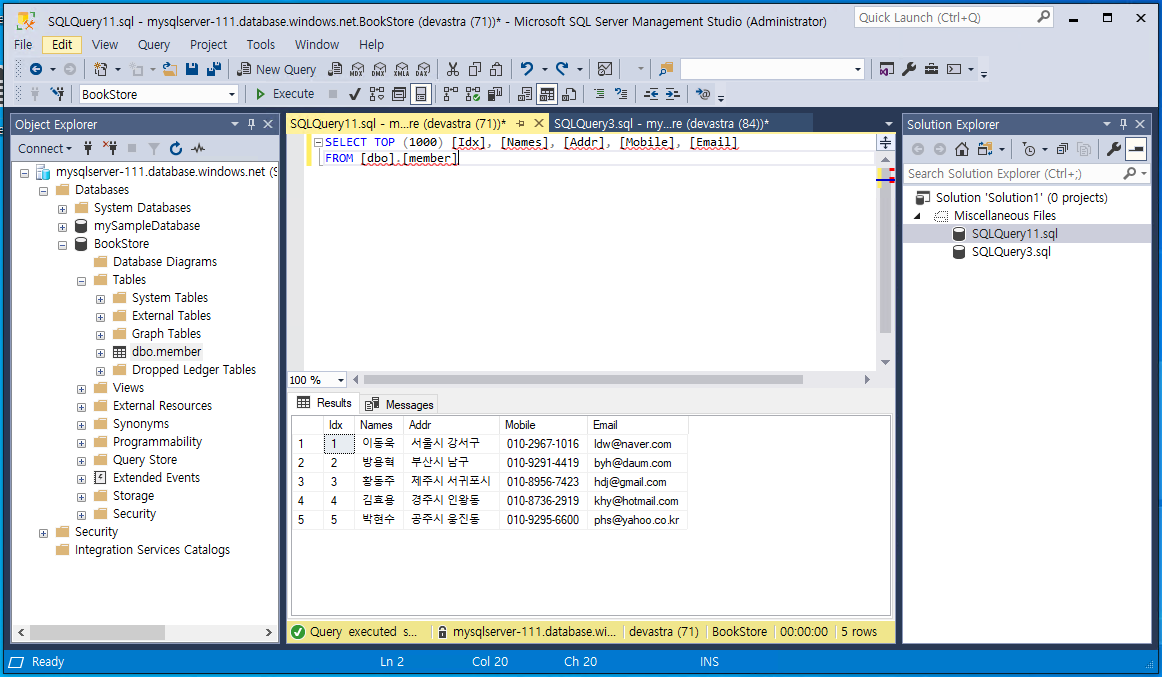1162x677 pixels.
Task: Click the Redo arrow icon
Action: coord(562,70)
